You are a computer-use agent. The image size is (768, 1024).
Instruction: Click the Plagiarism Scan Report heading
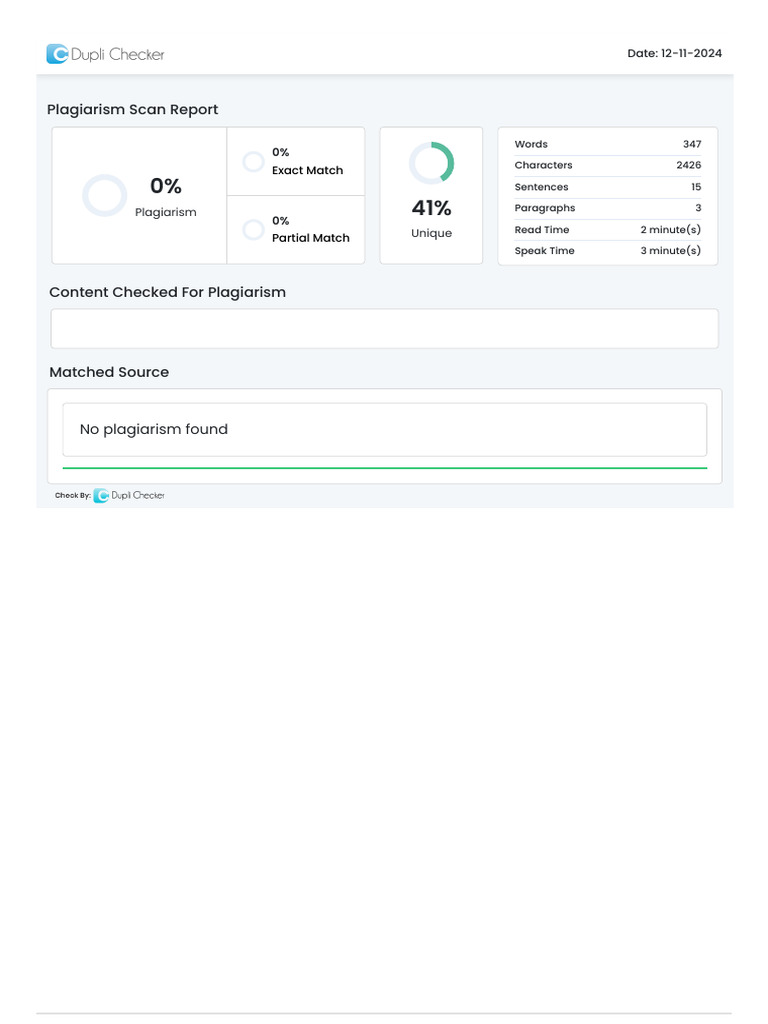(133, 109)
